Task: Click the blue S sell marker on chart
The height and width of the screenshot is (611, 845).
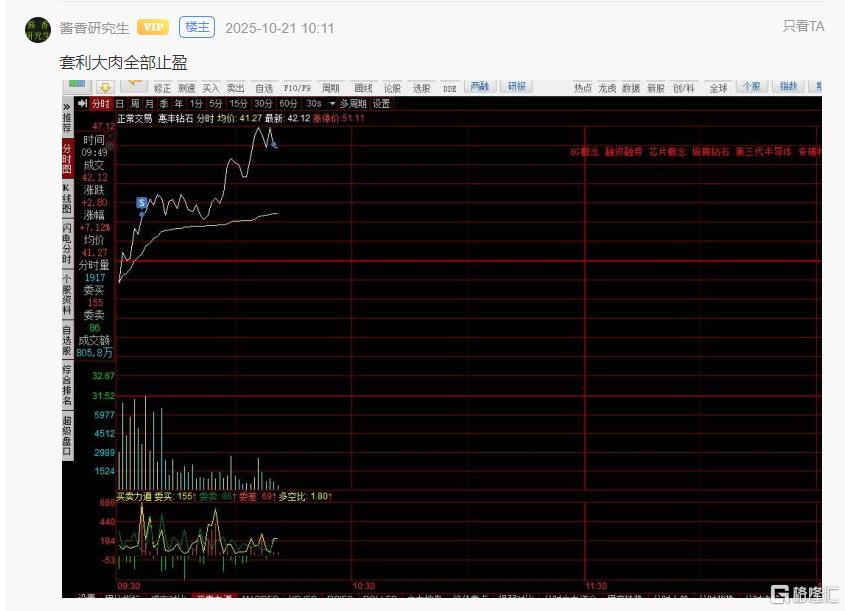Action: [142, 203]
